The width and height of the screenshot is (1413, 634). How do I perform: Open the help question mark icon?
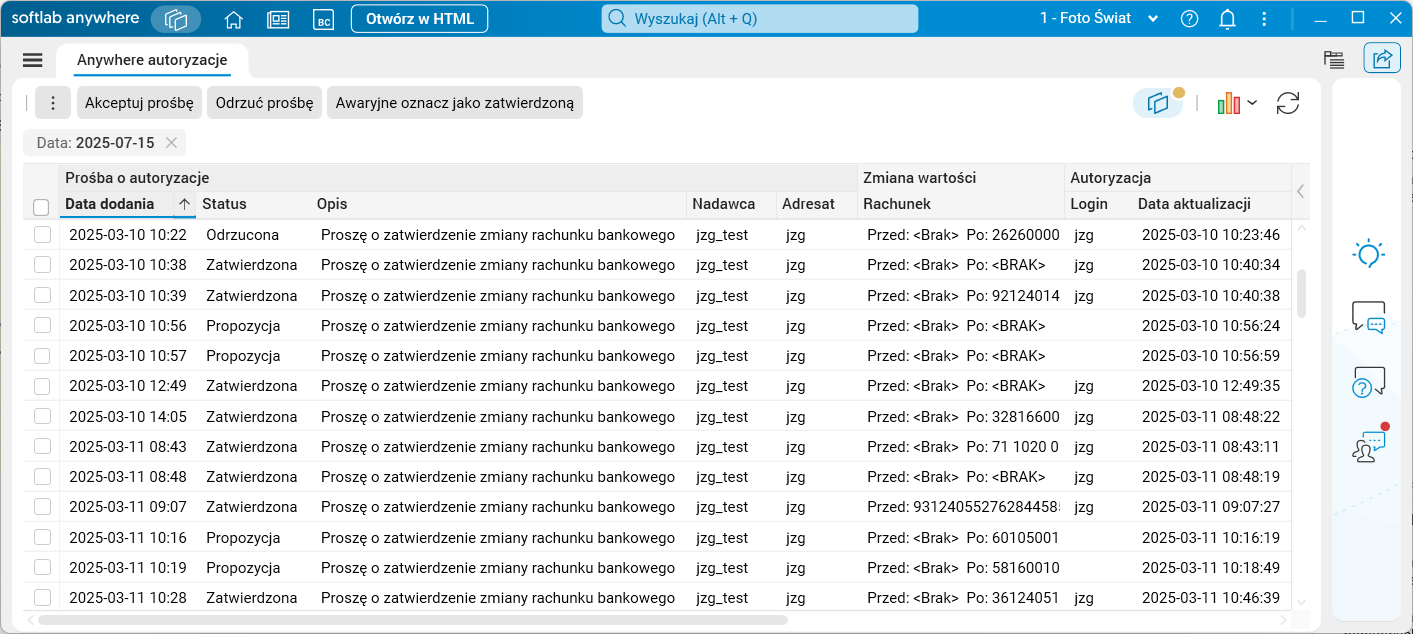[1189, 19]
